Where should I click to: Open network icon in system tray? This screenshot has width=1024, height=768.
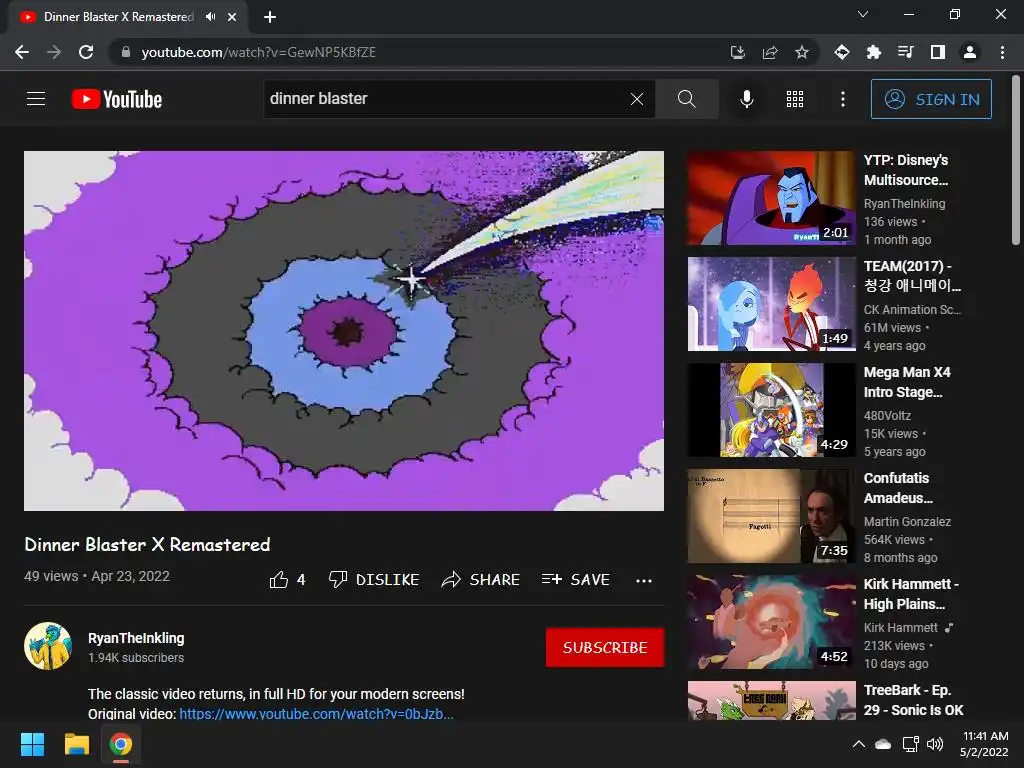pos(910,744)
